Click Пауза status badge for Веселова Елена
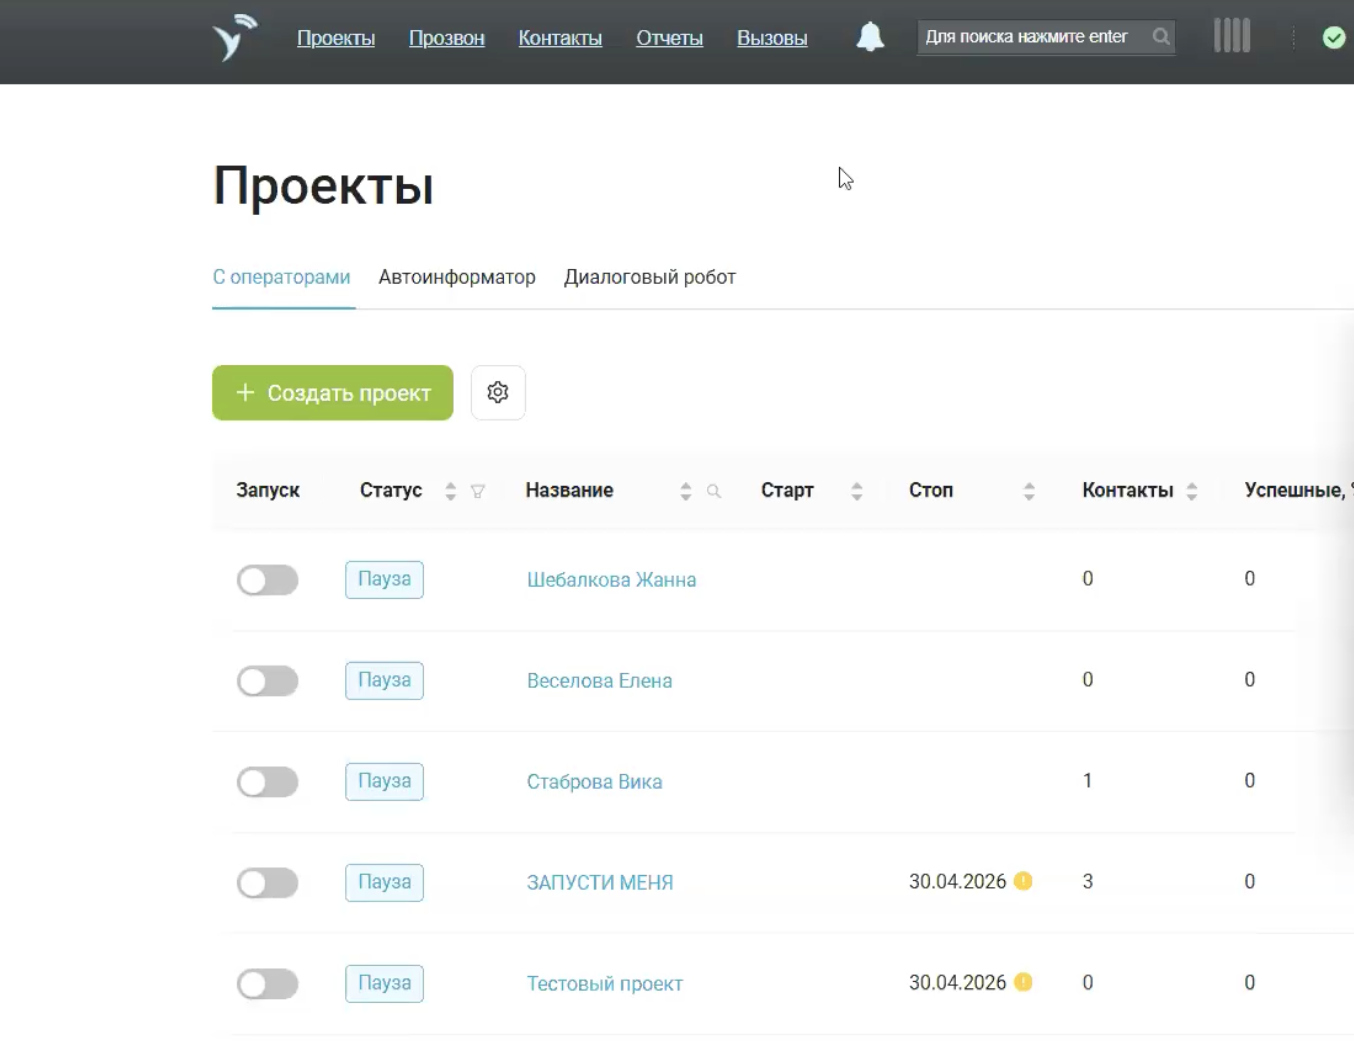 click(x=385, y=680)
